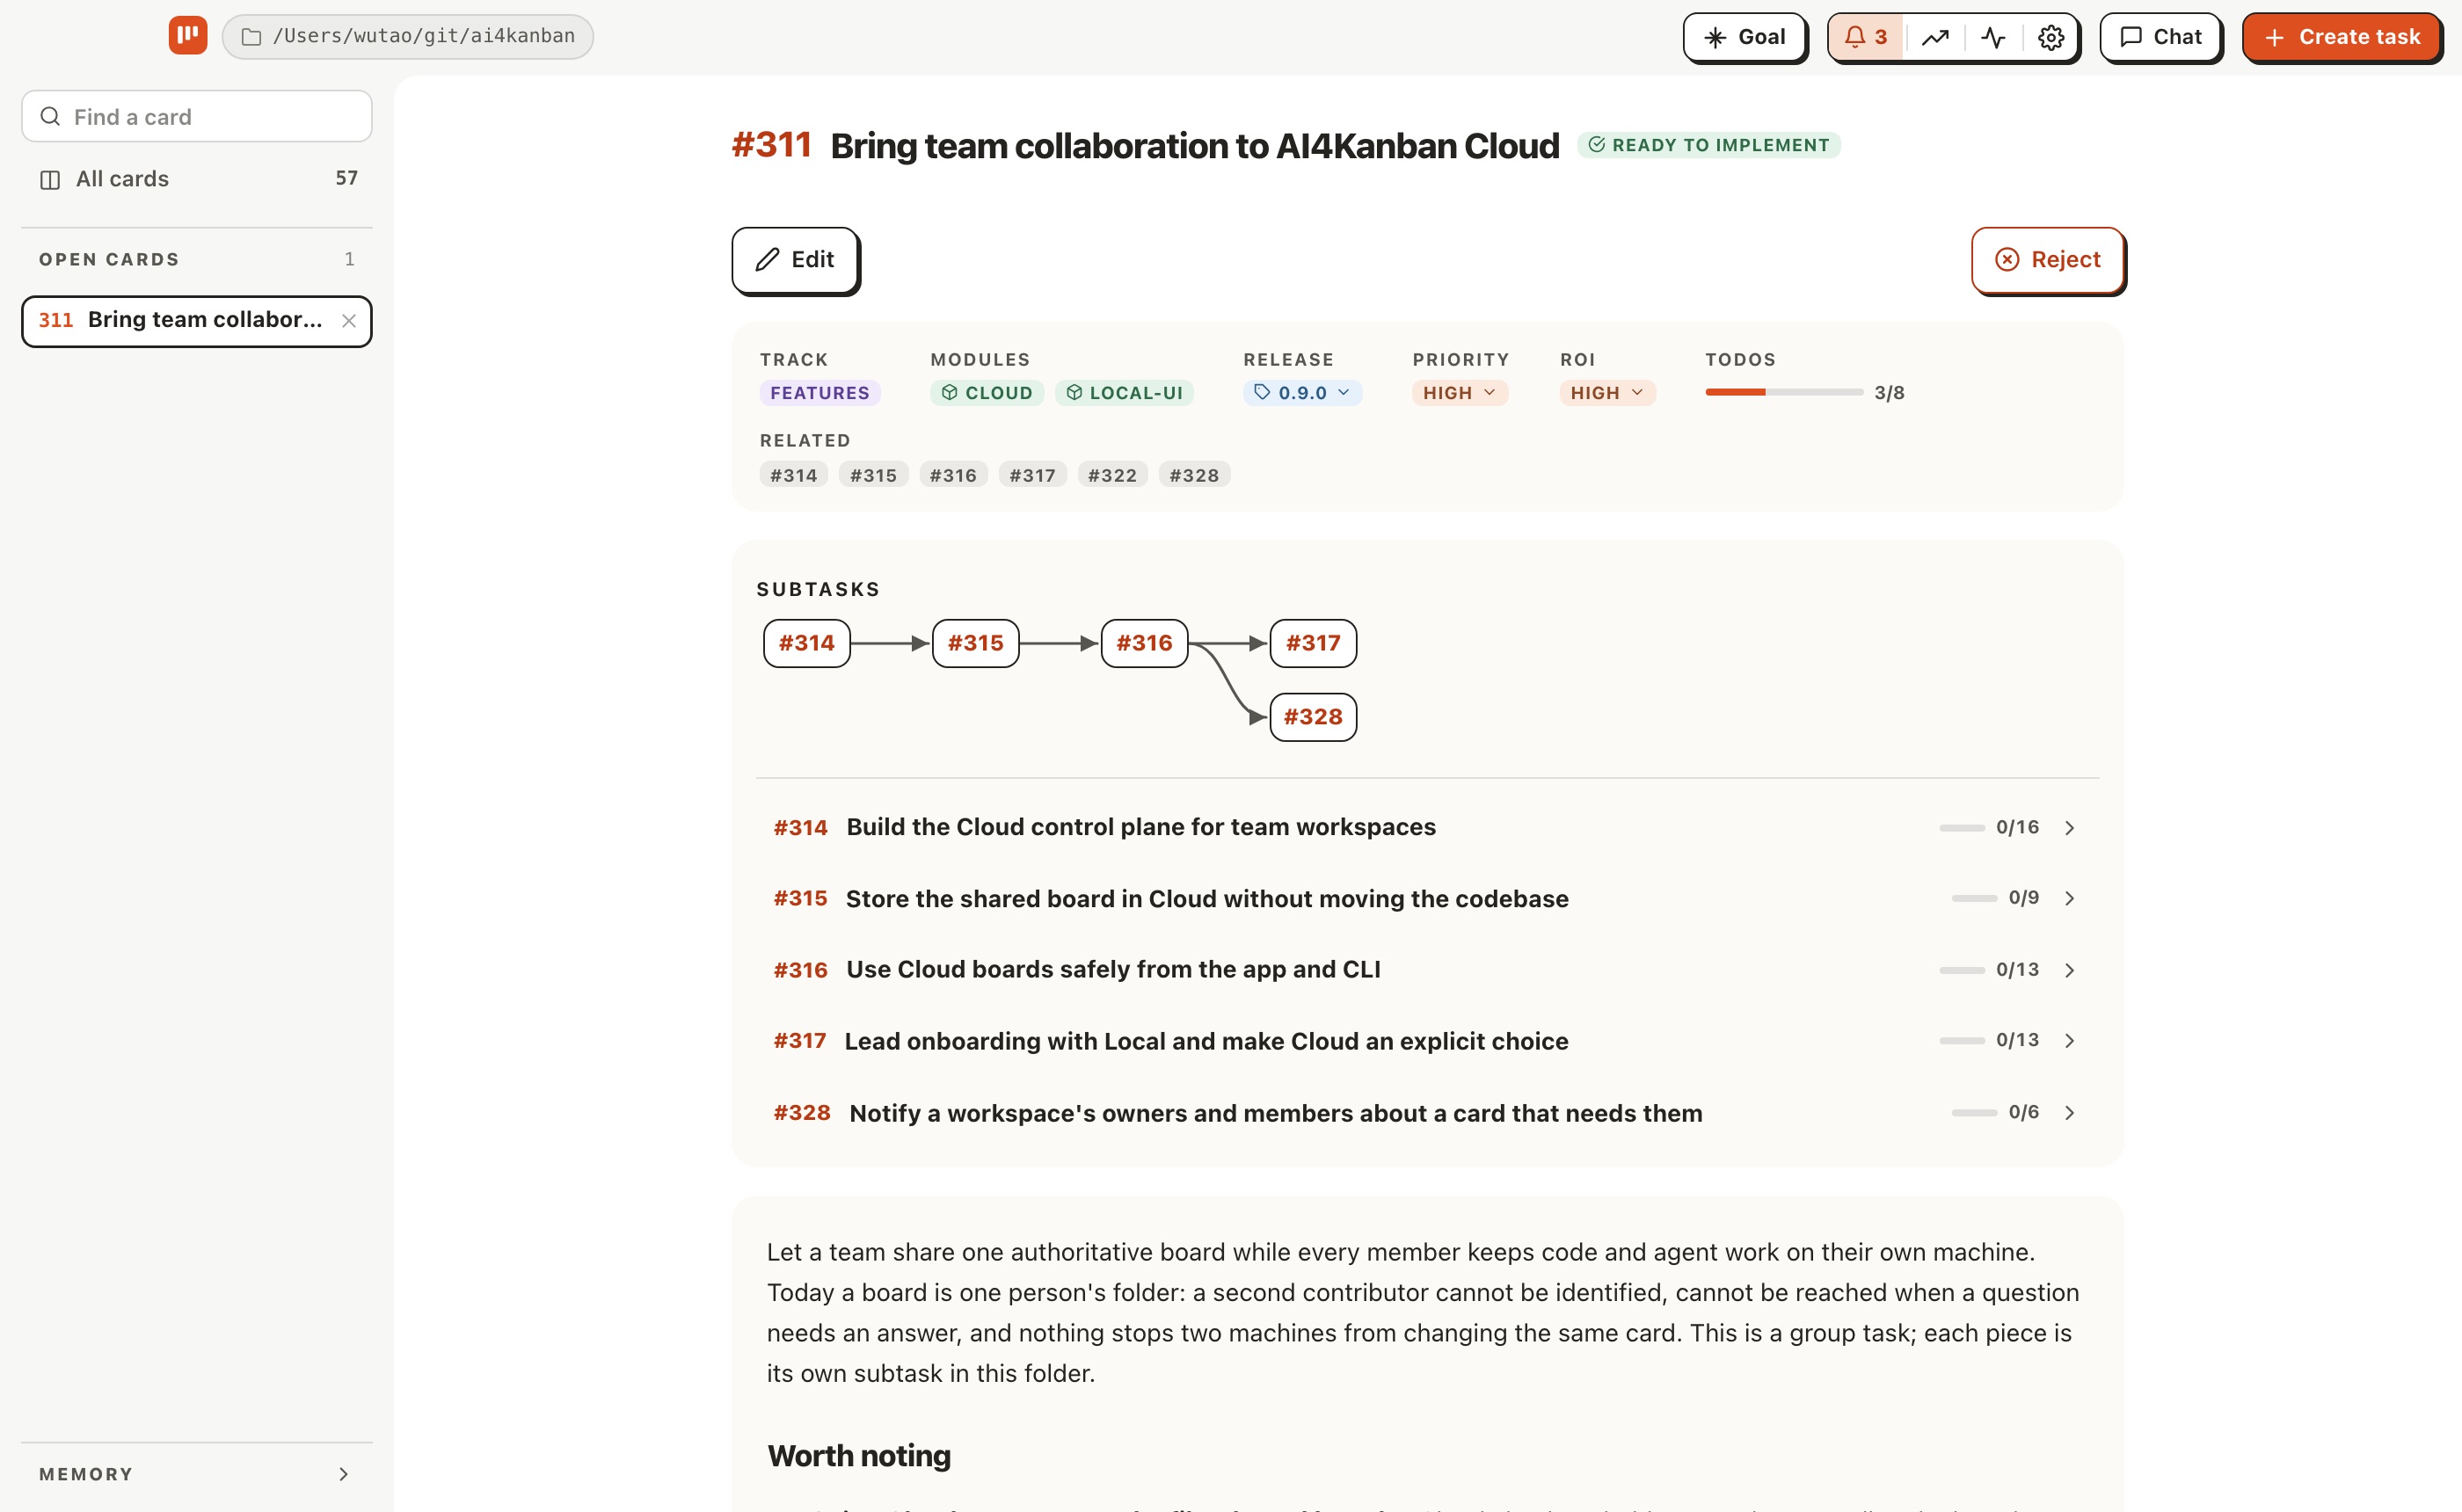Click the Create task button
2462x1512 pixels.
[x=2342, y=37]
